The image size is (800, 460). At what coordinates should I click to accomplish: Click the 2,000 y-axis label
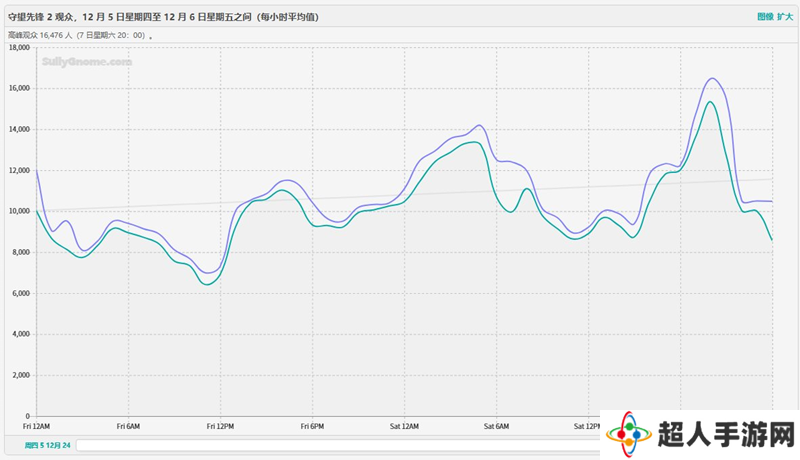coord(21,375)
